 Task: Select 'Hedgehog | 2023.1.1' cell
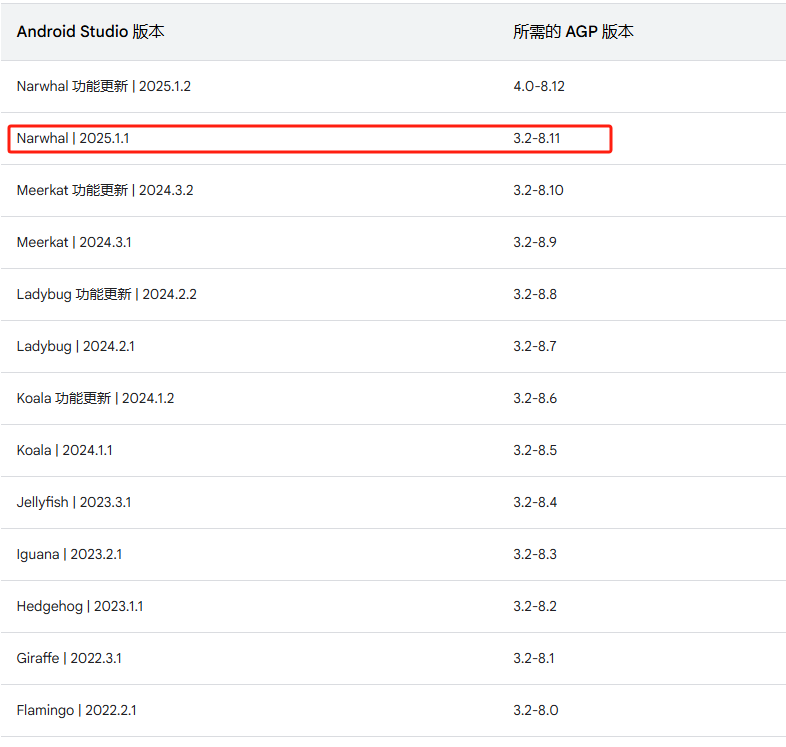[80, 607]
